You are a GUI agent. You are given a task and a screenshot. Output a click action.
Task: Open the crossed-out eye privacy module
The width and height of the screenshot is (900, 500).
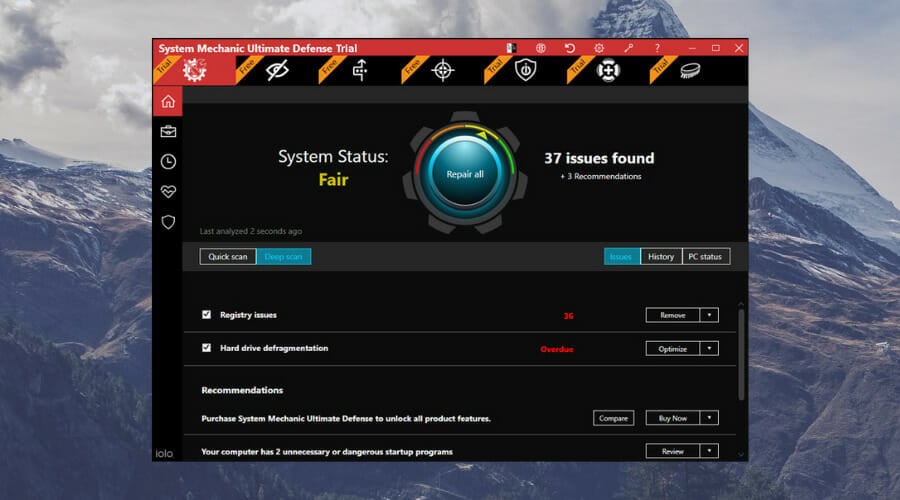point(277,71)
